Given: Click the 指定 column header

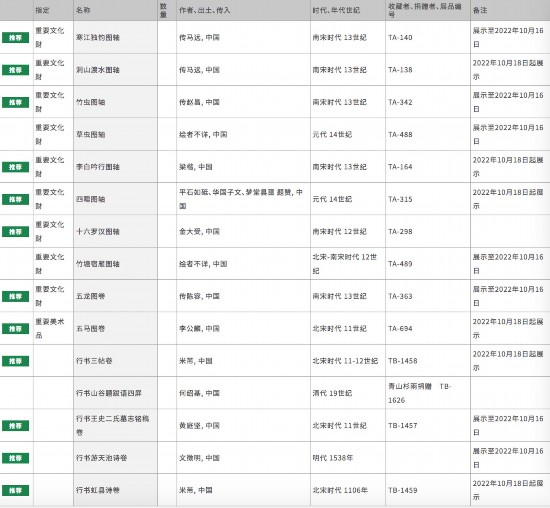Looking at the screenshot, I should [x=42, y=10].
